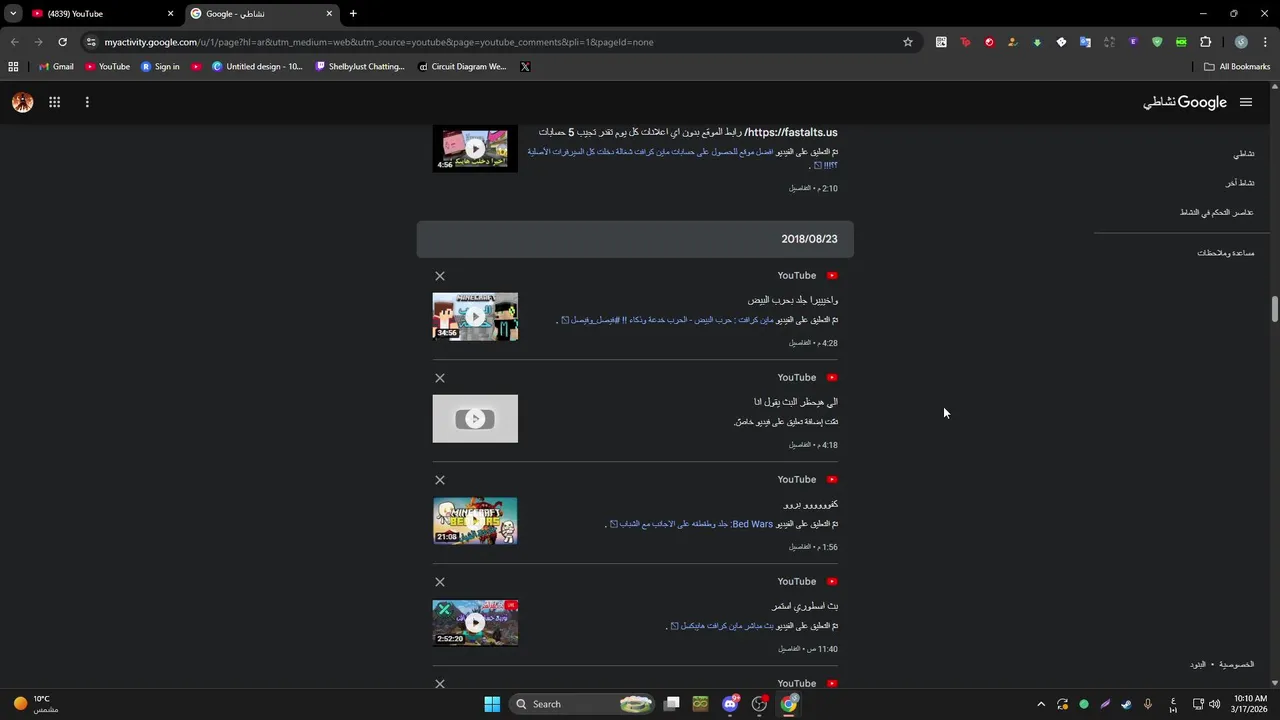This screenshot has height=720, width=1280.
Task: Switch to the (4839) YouTube tab
Action: click(x=103, y=14)
